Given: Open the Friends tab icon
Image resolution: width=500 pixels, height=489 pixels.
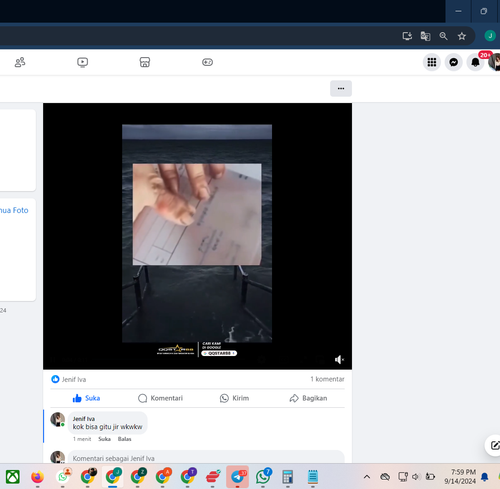Looking at the screenshot, I should coord(20,62).
